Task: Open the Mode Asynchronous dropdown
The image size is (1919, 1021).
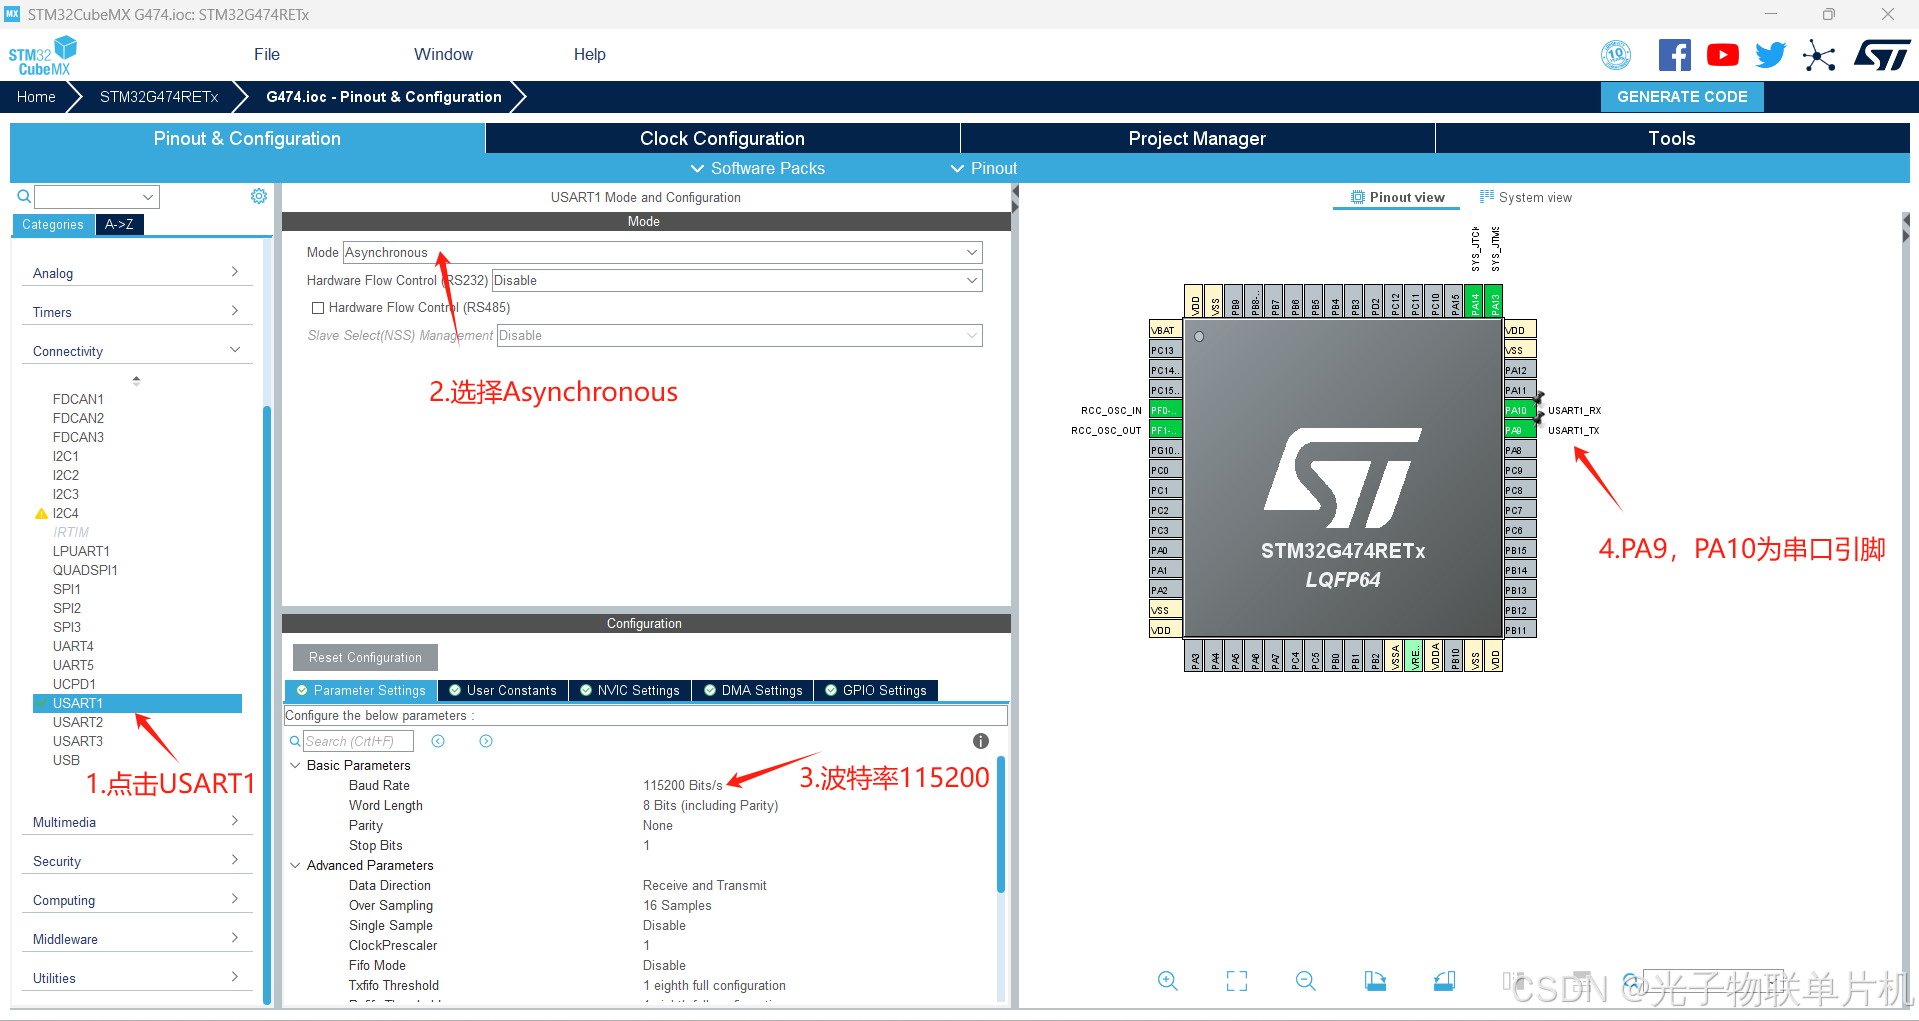Action: click(x=662, y=253)
